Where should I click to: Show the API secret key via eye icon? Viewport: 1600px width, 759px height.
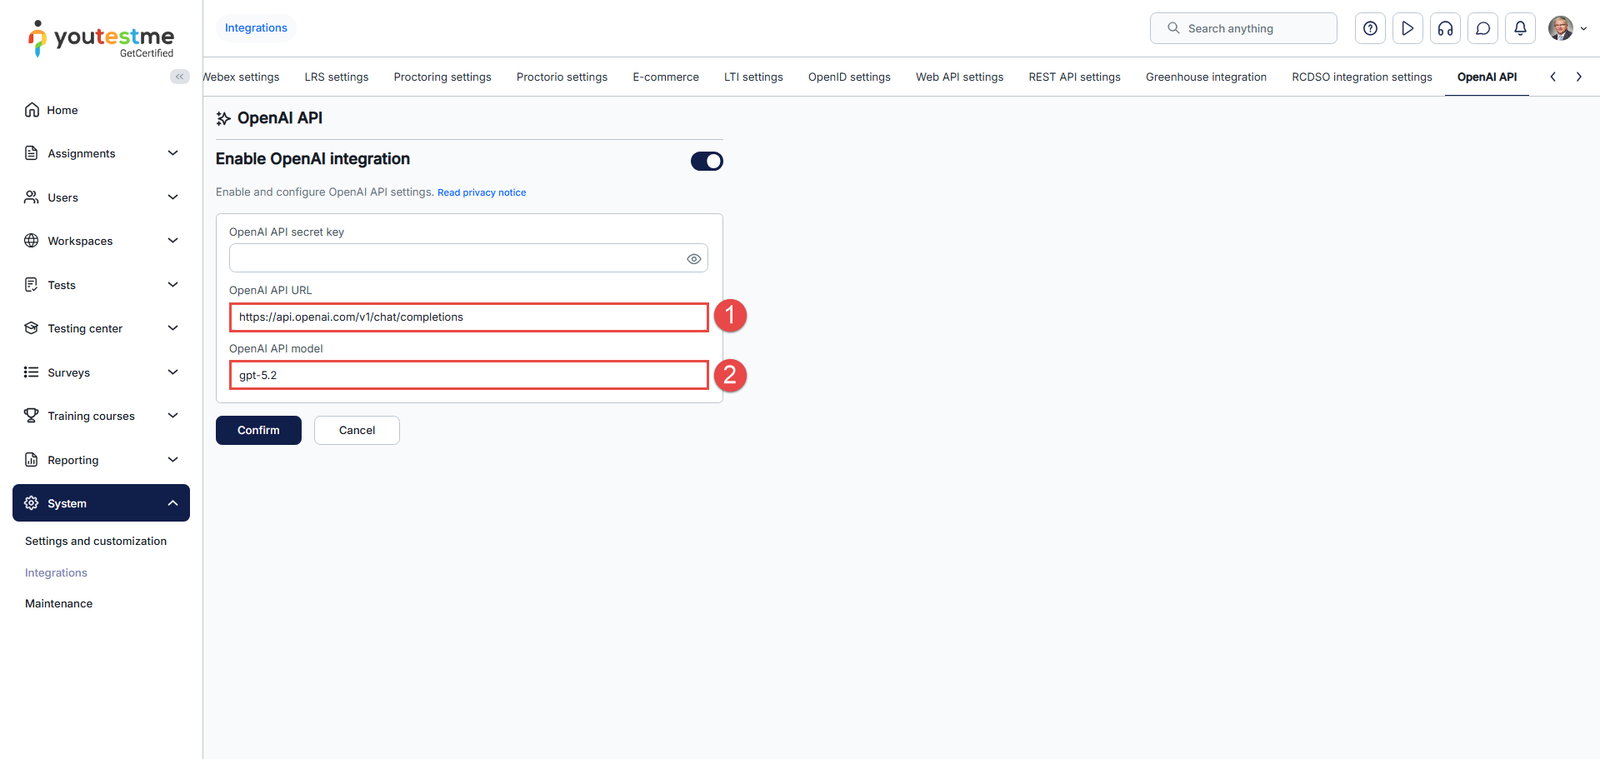tap(693, 259)
